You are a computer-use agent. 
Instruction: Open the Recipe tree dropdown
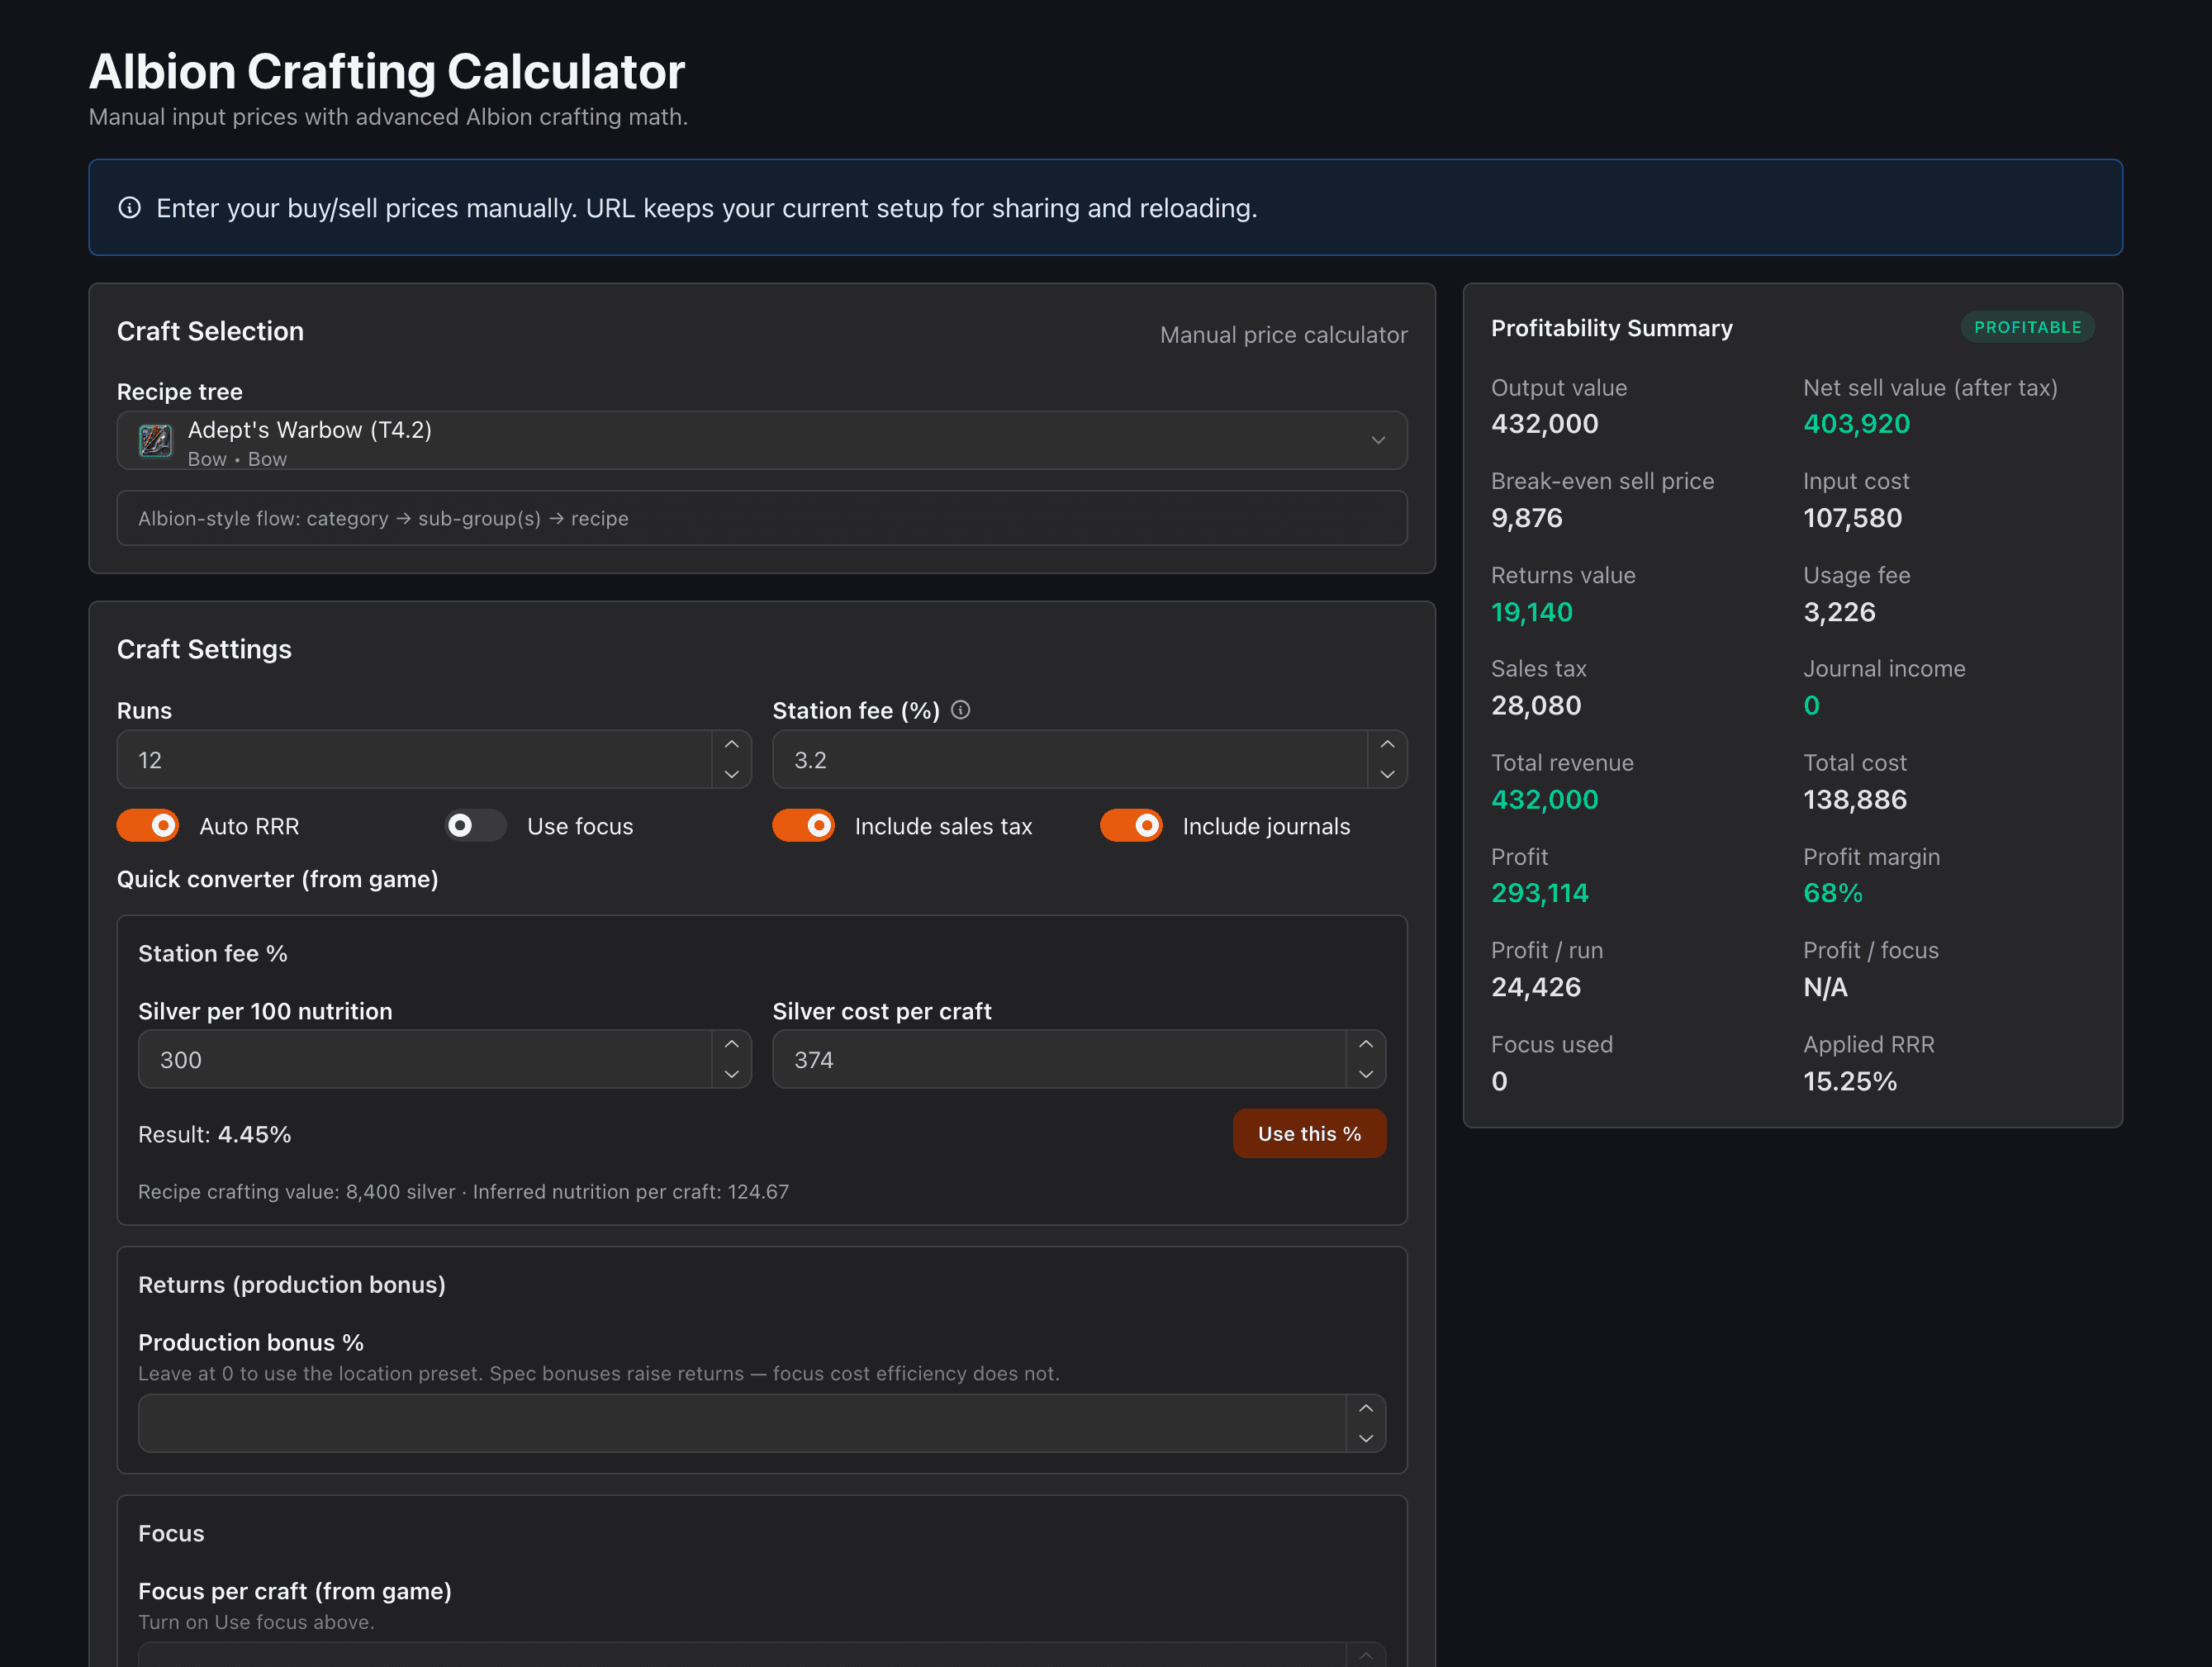pyautogui.click(x=762, y=440)
